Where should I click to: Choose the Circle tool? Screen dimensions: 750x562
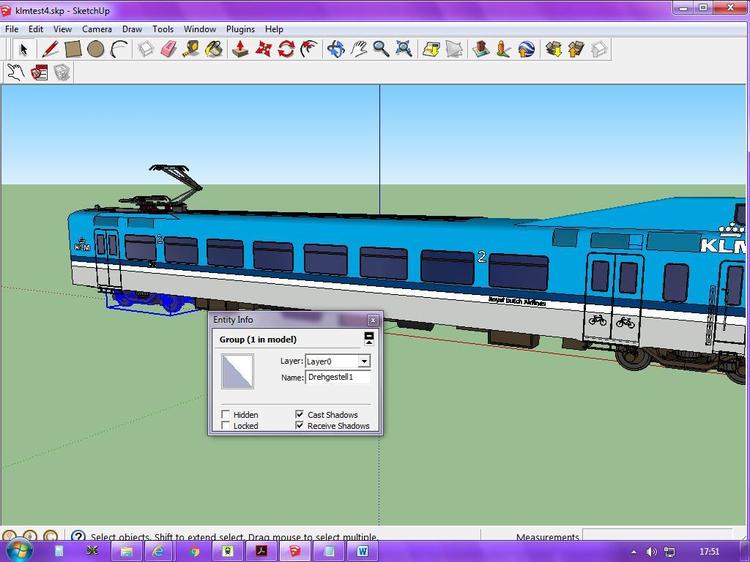pyautogui.click(x=96, y=49)
